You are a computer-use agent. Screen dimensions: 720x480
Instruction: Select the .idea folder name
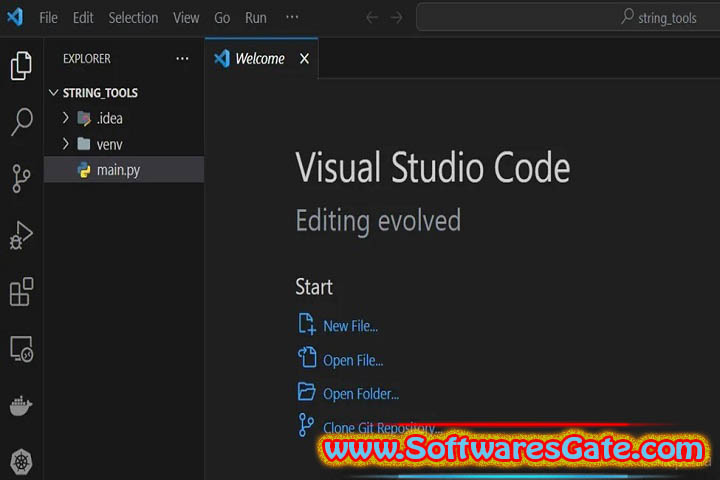(x=110, y=119)
